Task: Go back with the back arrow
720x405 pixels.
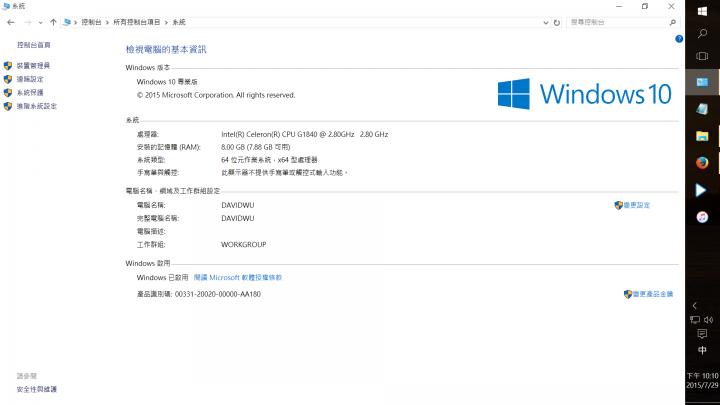Action: (11, 22)
